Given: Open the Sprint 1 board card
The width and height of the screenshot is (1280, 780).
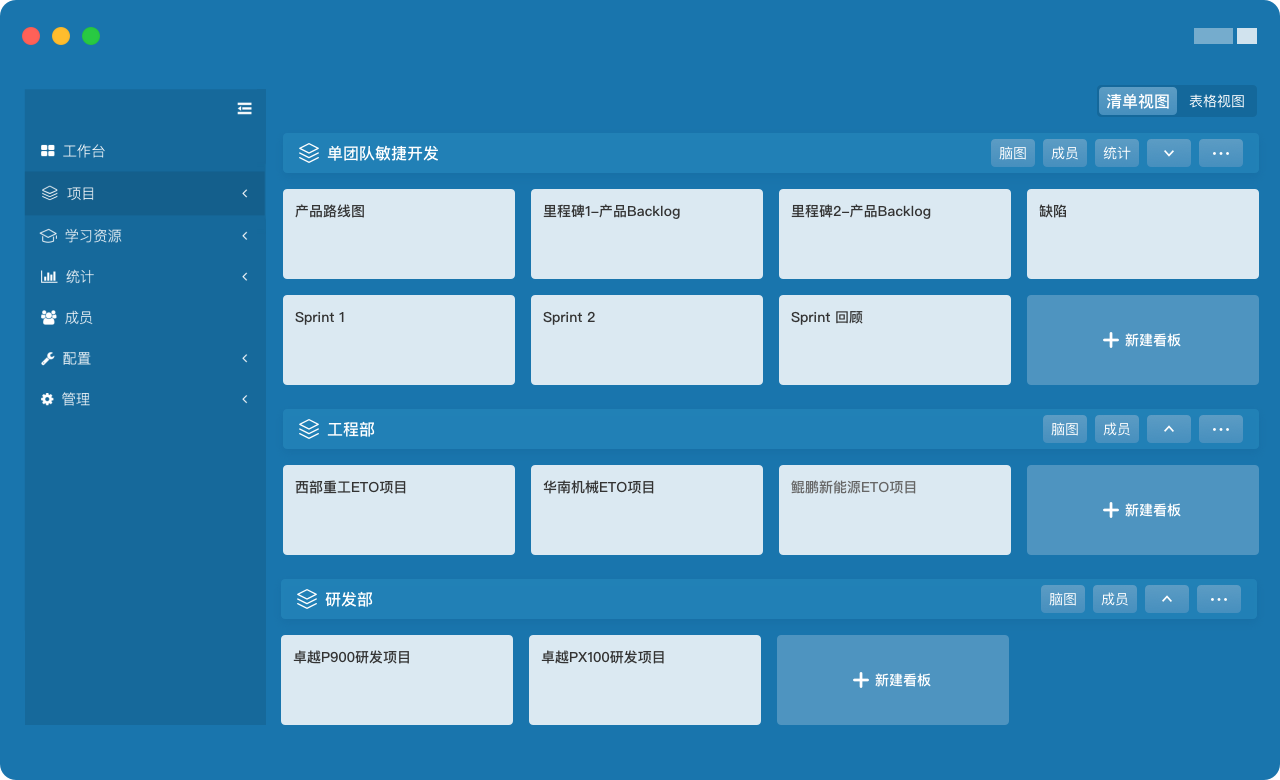Looking at the screenshot, I should 398,340.
